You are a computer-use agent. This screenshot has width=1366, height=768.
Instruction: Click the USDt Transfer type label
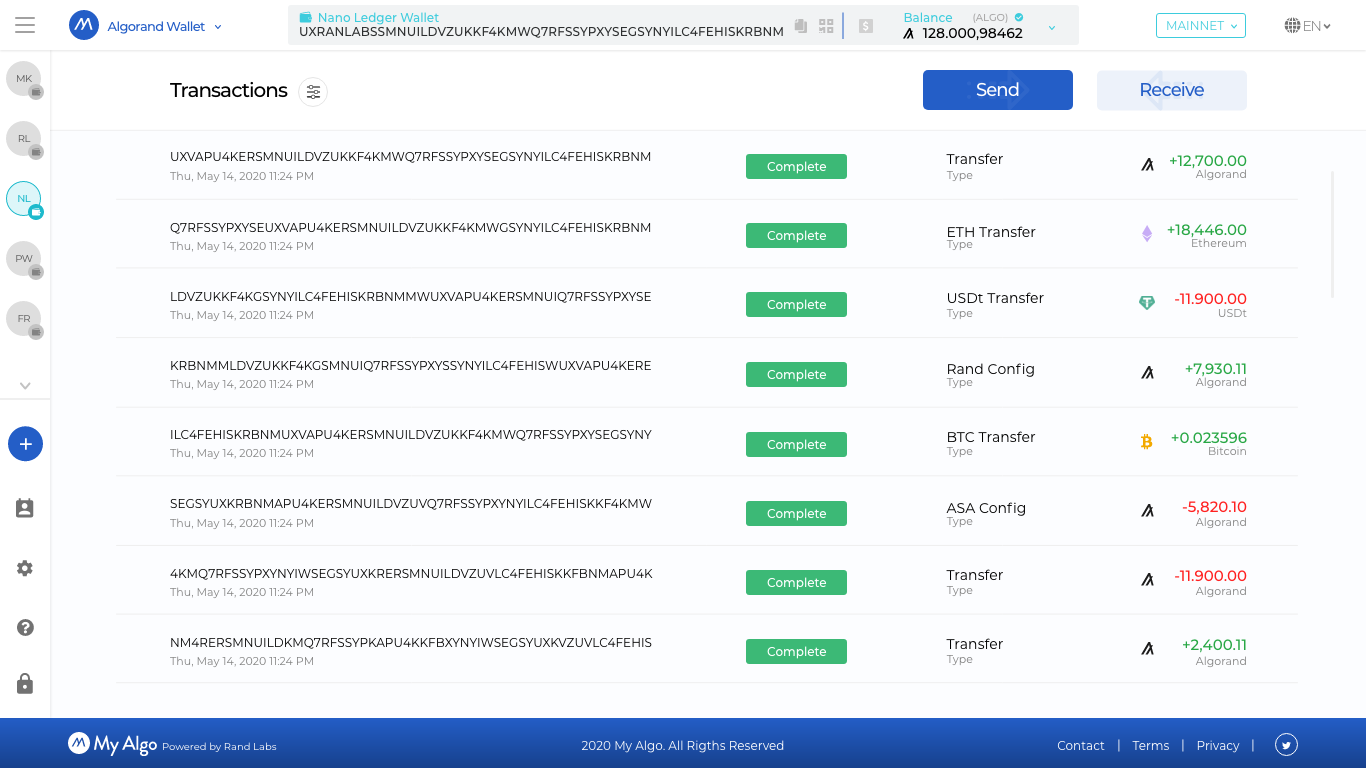click(x=995, y=298)
